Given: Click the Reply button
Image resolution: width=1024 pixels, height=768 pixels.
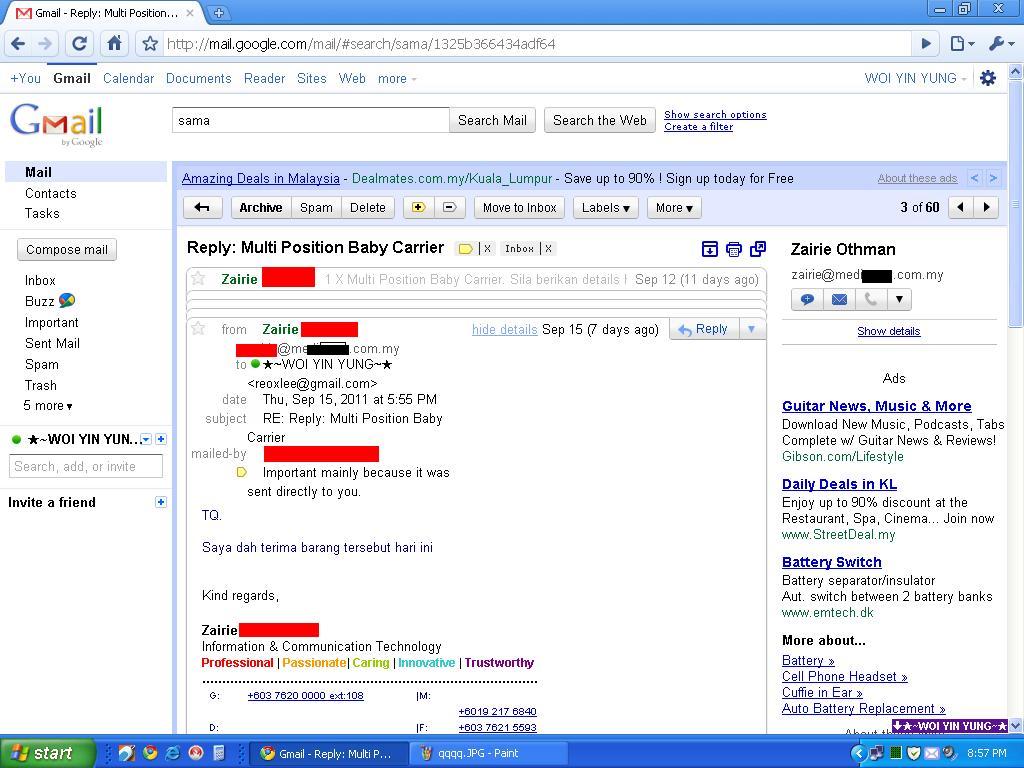Looking at the screenshot, I should coord(704,328).
